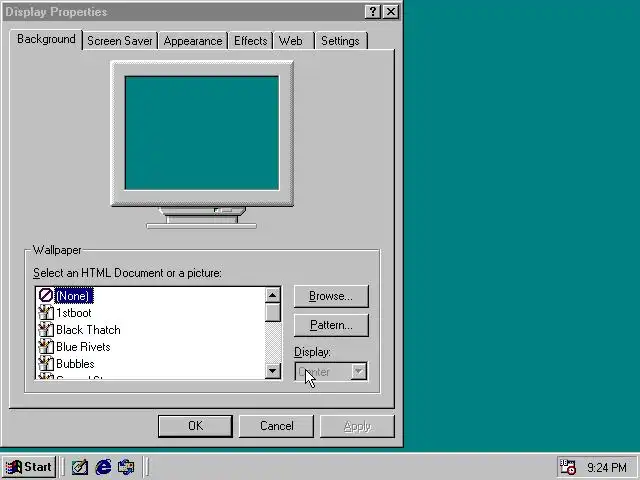This screenshot has height=480, width=640.
Task: Click the 9:24 PM taskbar clock
Action: (607, 467)
